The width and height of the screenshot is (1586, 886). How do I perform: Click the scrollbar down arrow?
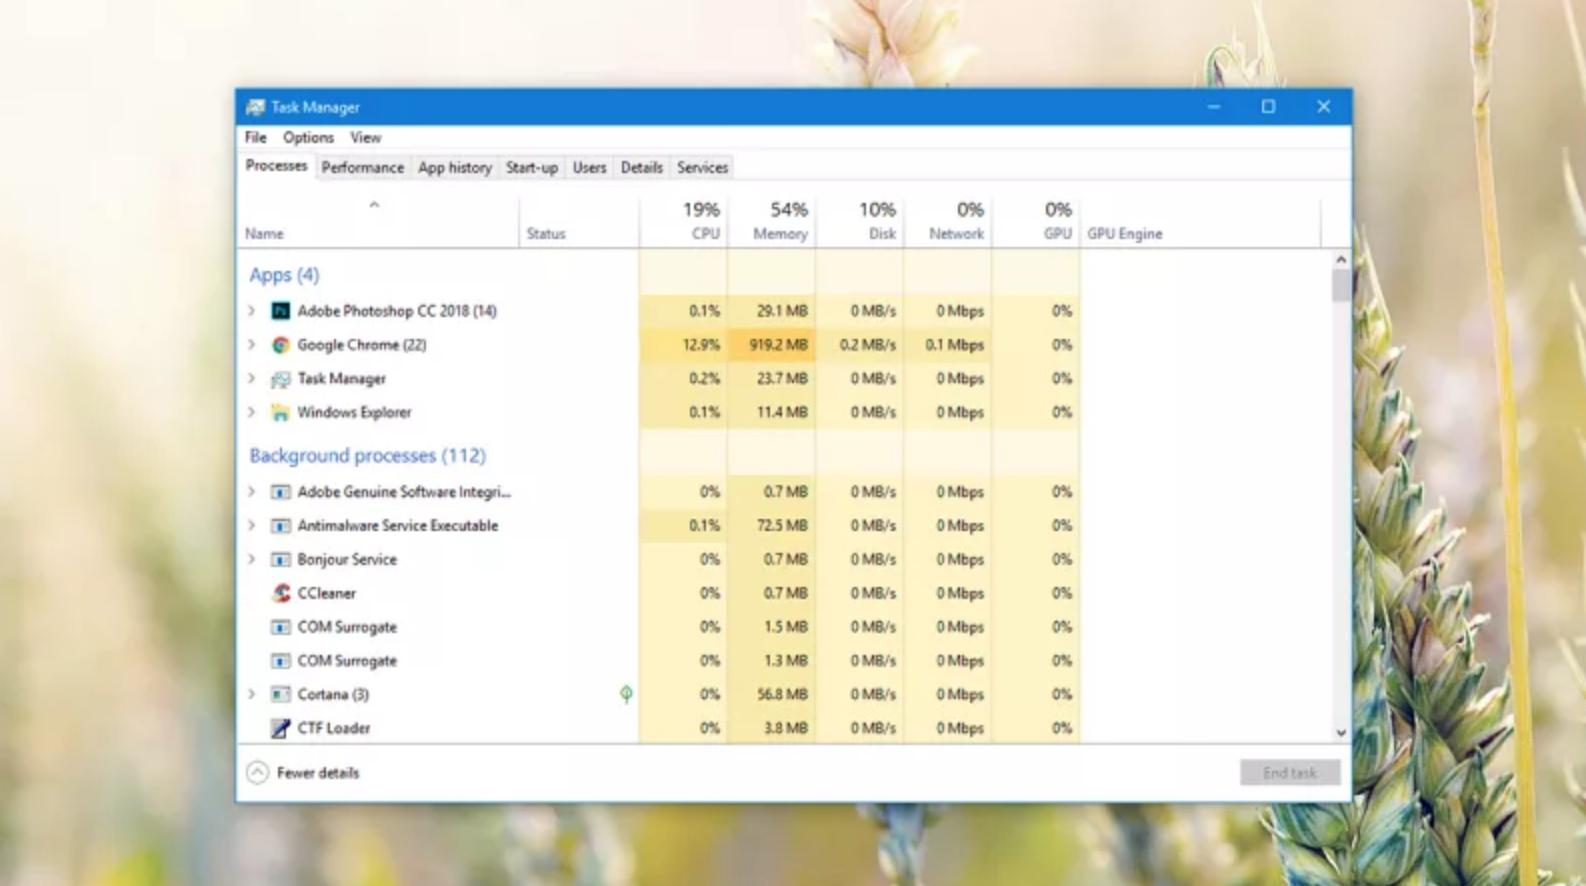pos(1341,733)
